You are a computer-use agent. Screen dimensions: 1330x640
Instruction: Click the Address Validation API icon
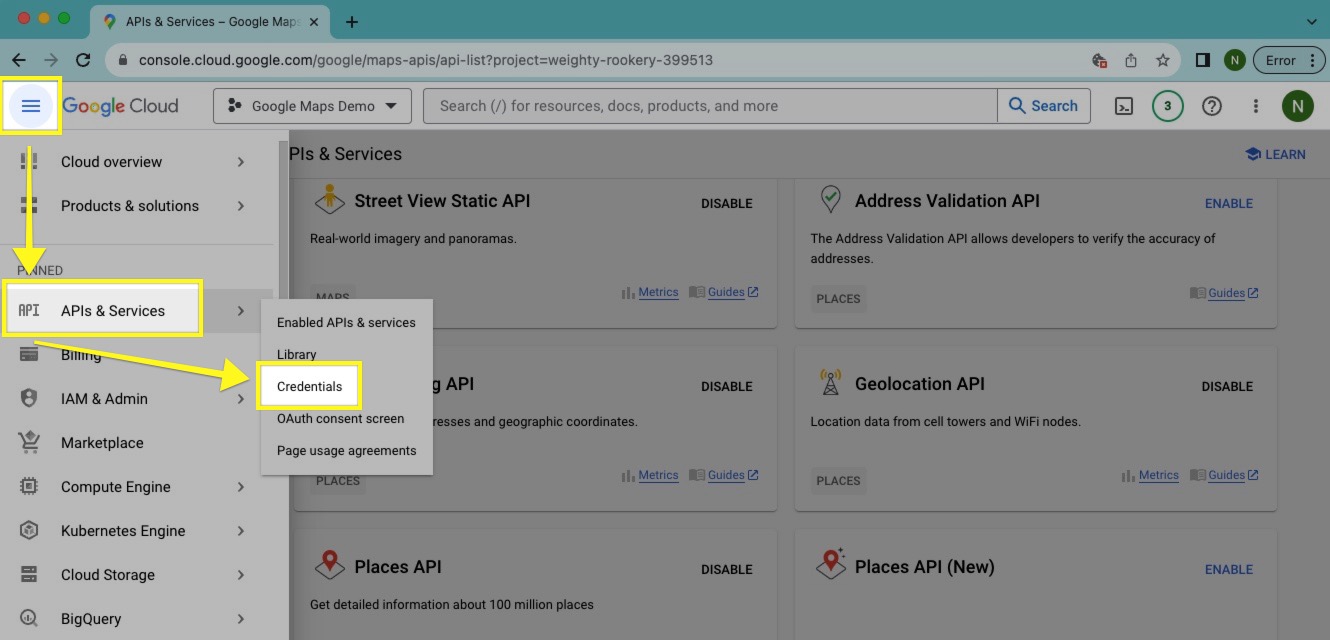[x=830, y=199]
